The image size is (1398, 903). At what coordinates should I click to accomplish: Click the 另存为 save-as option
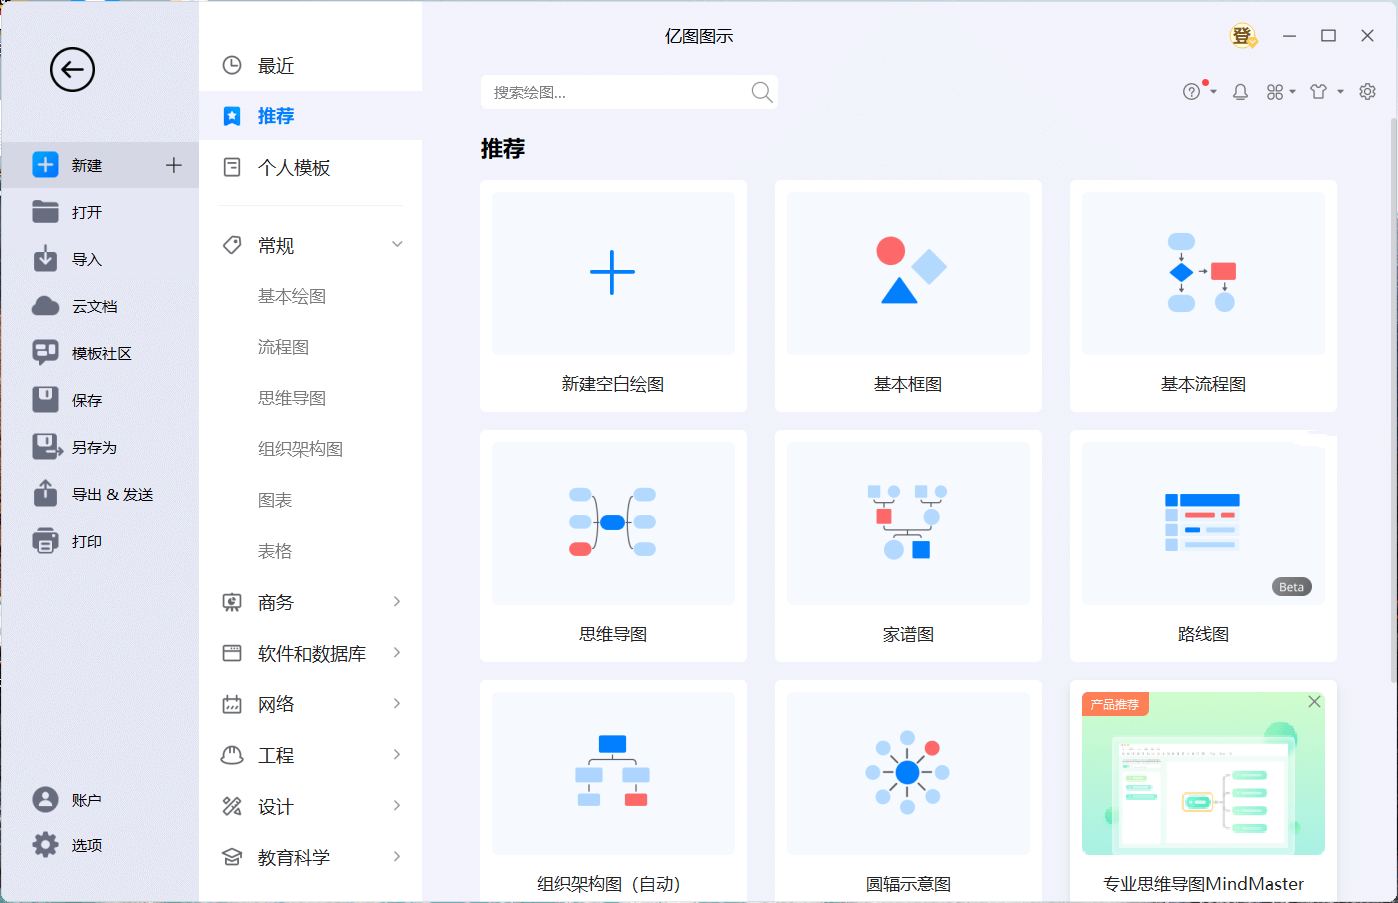tap(94, 447)
